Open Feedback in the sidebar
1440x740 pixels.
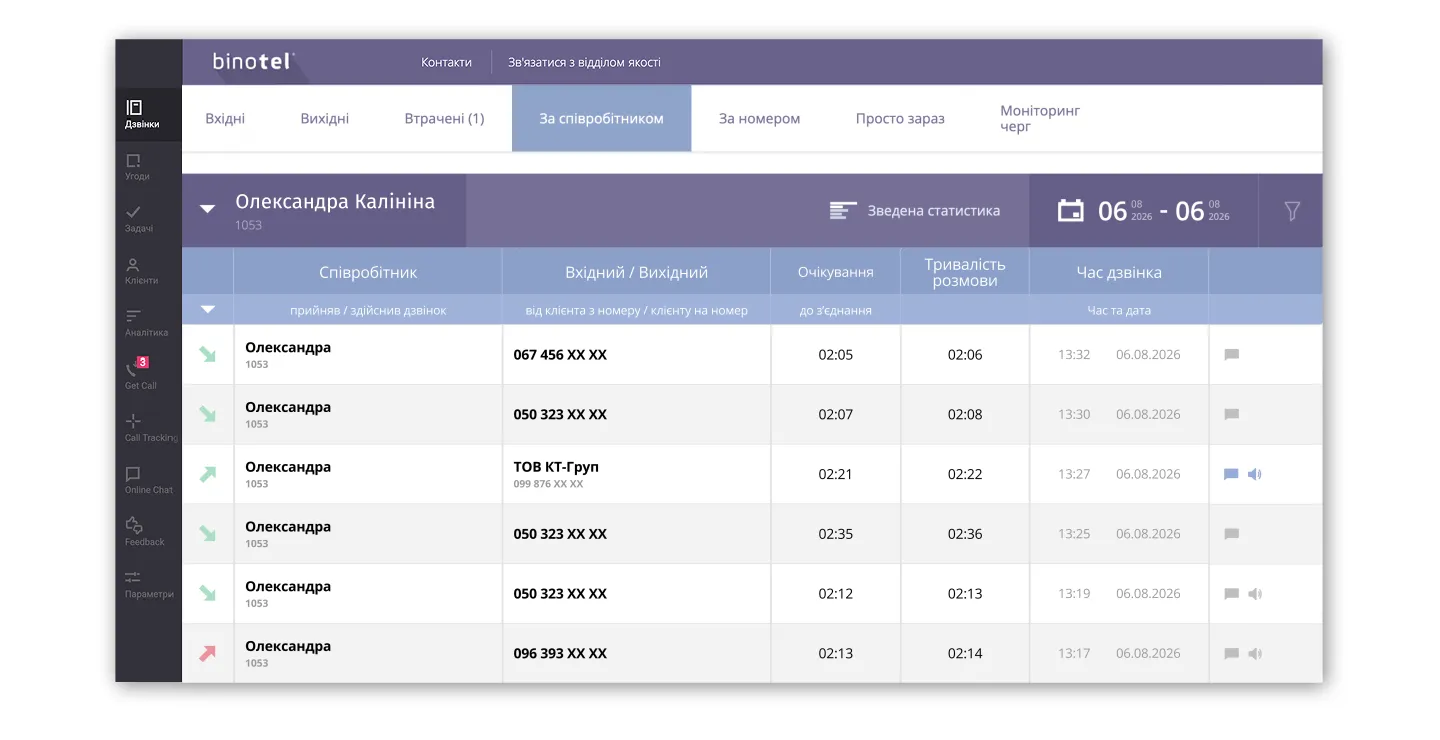(144, 531)
